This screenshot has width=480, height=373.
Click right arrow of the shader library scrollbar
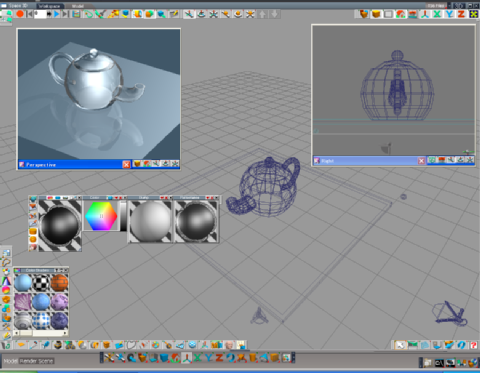click(x=65, y=333)
